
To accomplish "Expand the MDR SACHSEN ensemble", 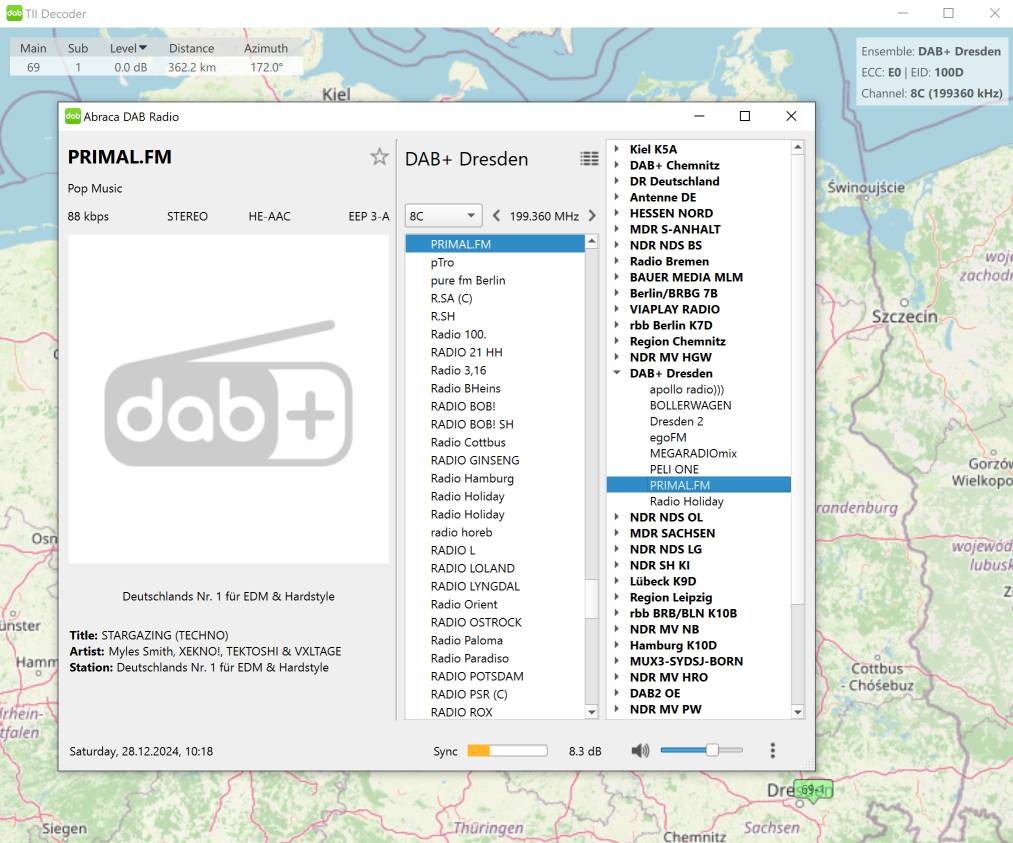I will coord(617,533).
